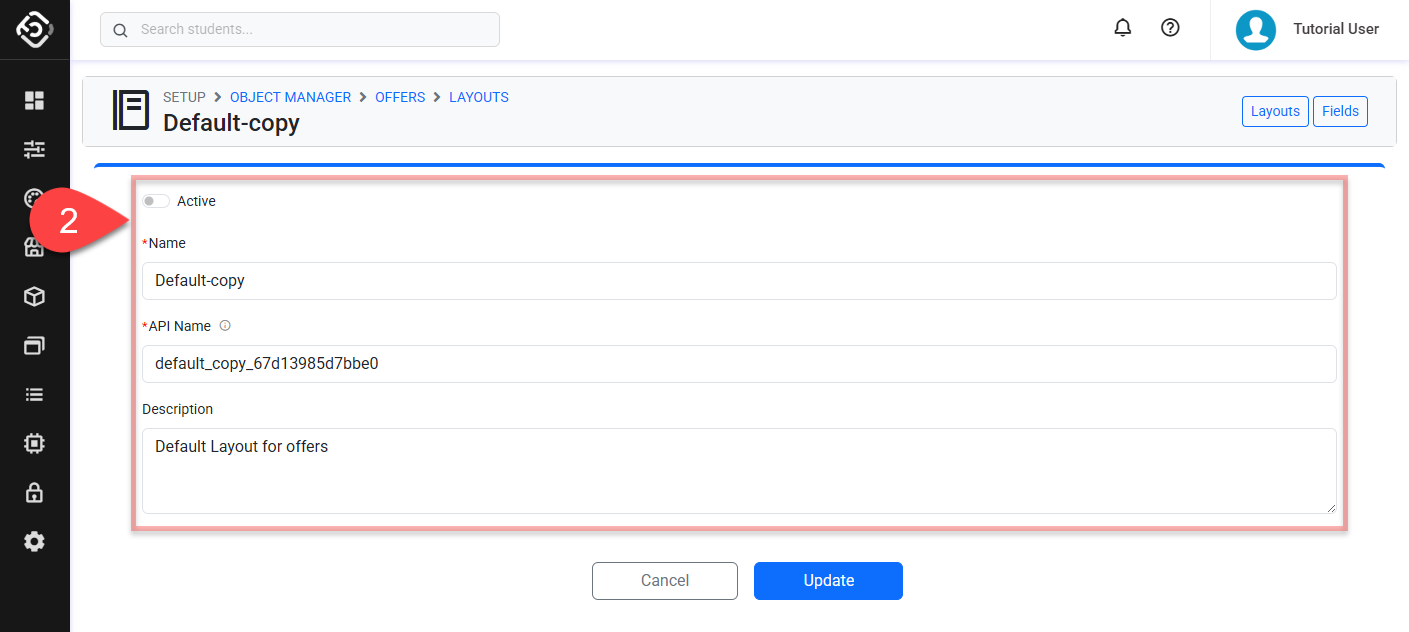Click the Cancel button
This screenshot has width=1409, height=632.
tap(665, 581)
